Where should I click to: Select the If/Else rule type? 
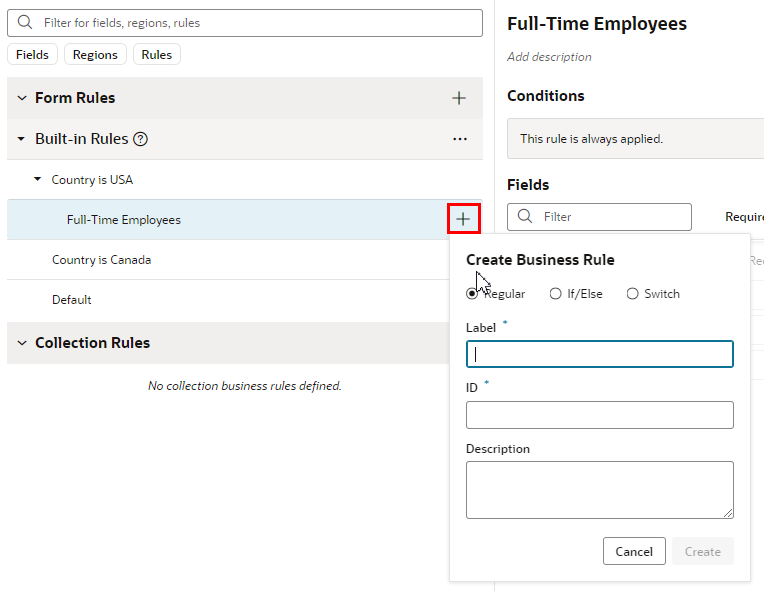[555, 294]
